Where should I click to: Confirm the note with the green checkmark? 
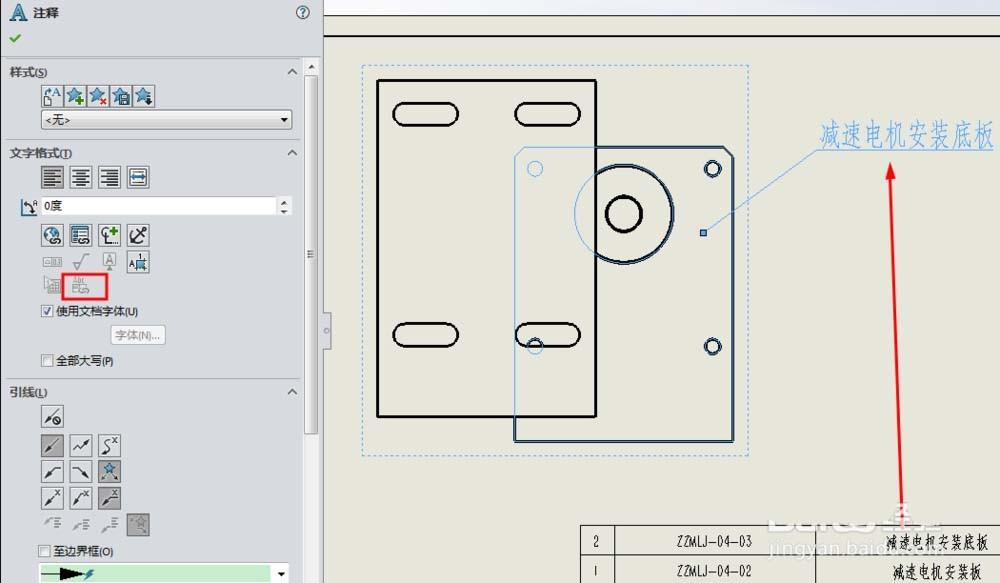(18, 37)
